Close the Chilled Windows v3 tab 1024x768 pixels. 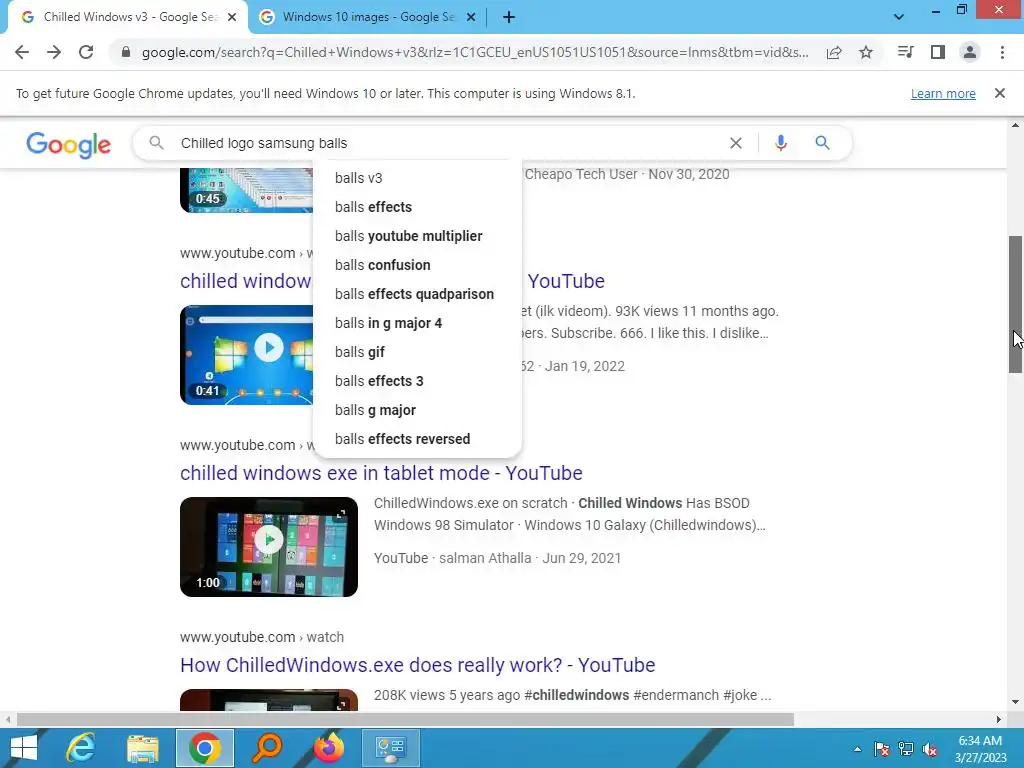(232, 18)
